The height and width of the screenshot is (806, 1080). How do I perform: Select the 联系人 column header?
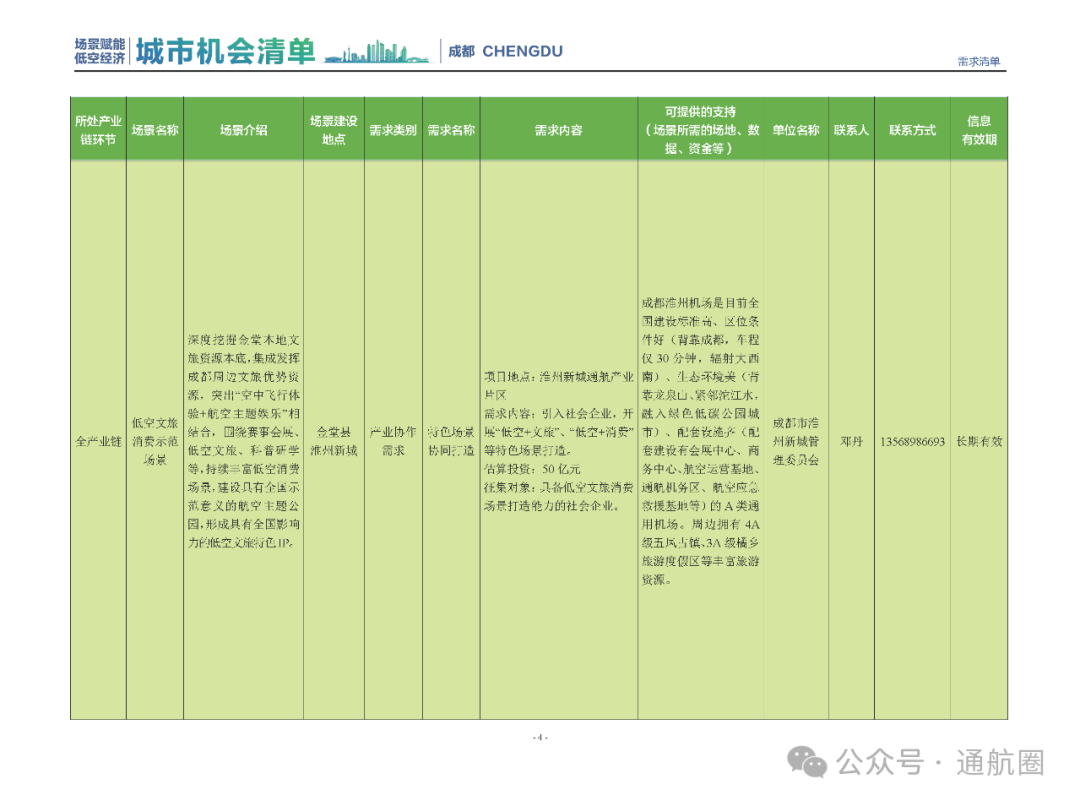coord(851,130)
